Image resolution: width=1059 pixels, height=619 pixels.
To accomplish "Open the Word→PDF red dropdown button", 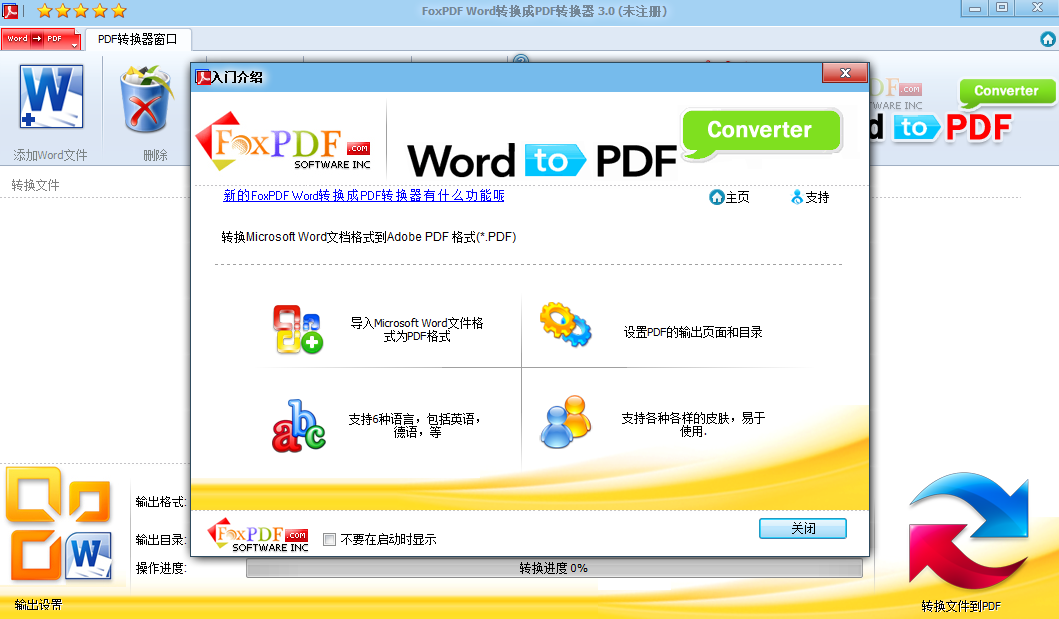I will pos(41,39).
